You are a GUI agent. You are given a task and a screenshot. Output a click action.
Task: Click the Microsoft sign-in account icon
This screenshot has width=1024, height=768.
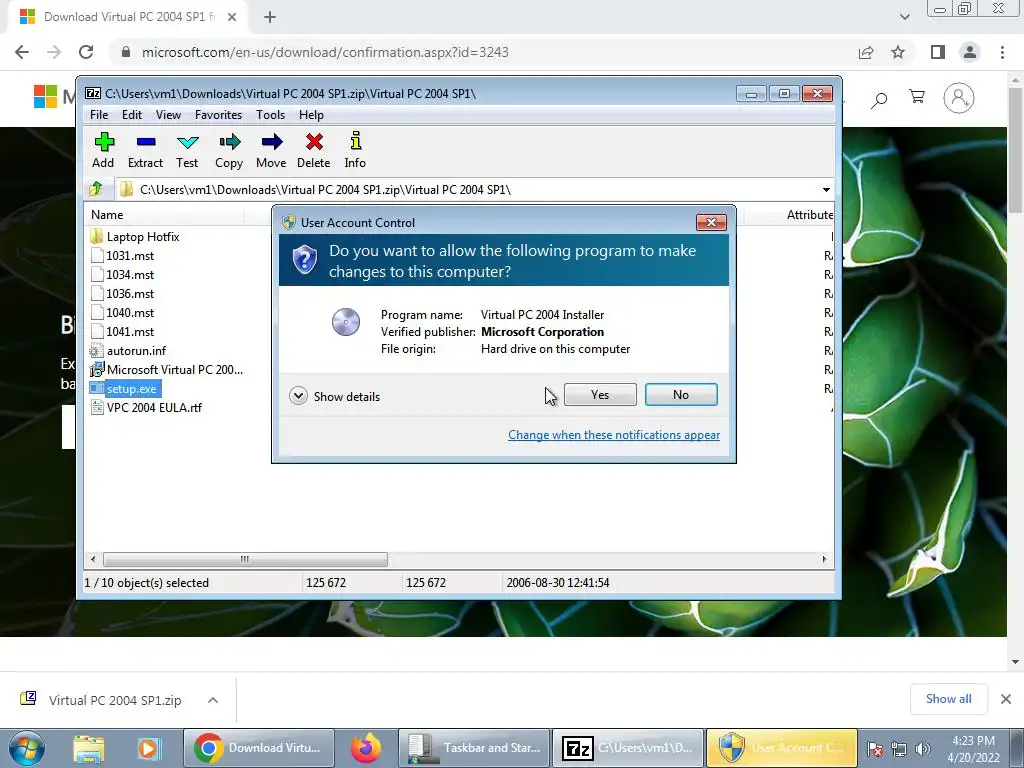coord(959,98)
